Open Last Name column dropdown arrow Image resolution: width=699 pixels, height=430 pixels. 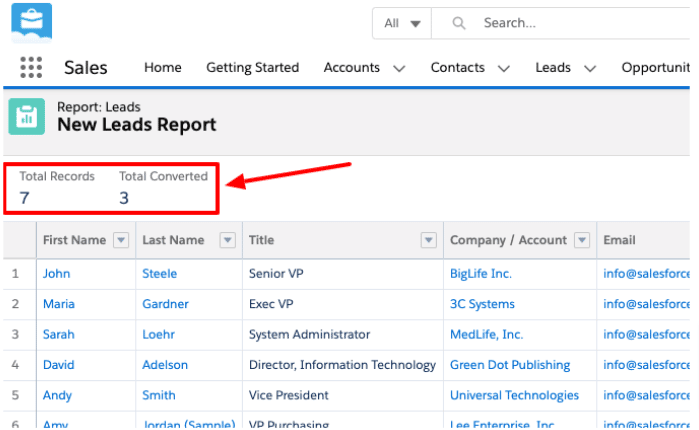(x=227, y=240)
